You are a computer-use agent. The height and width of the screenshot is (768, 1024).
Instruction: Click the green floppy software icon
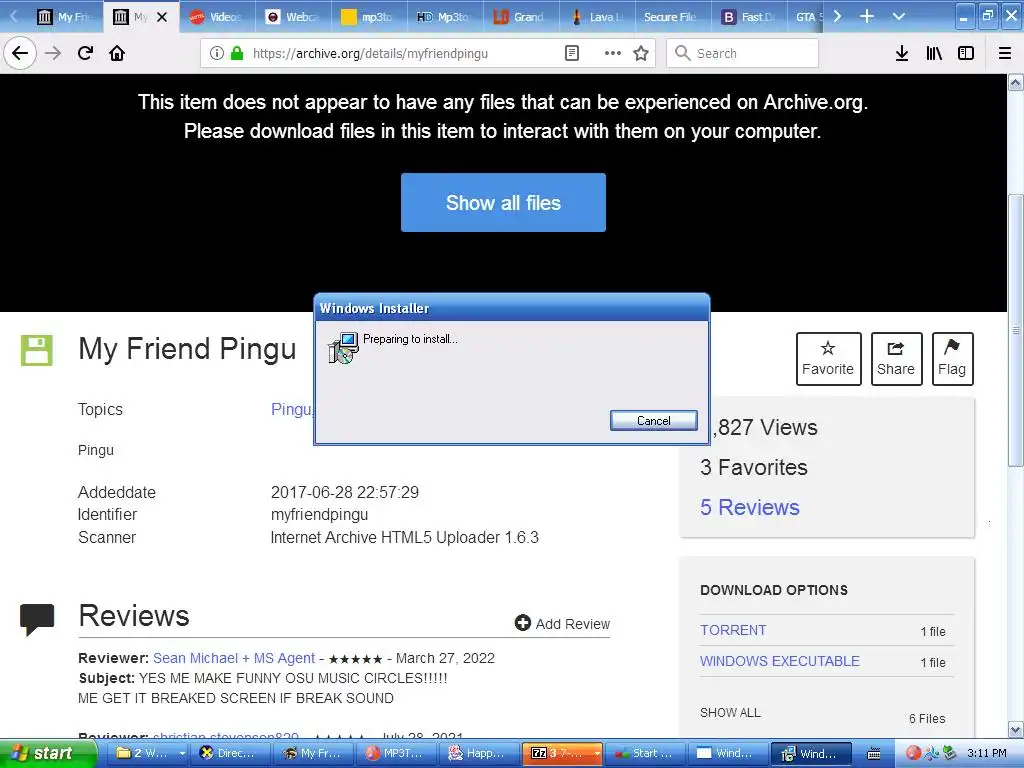point(37,351)
